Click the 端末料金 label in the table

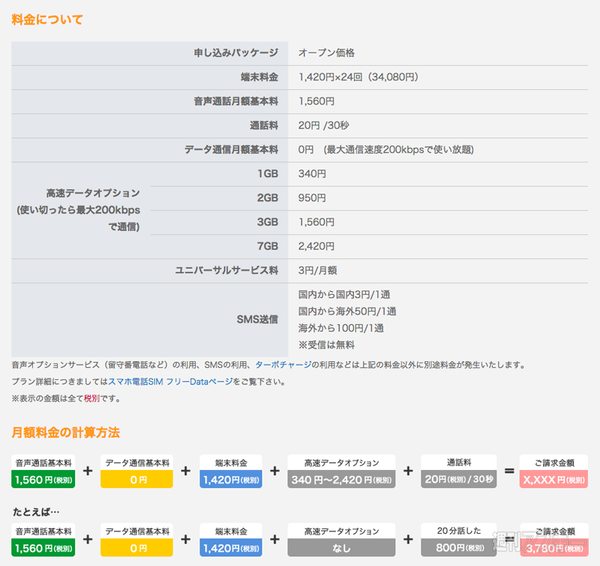pos(259,77)
